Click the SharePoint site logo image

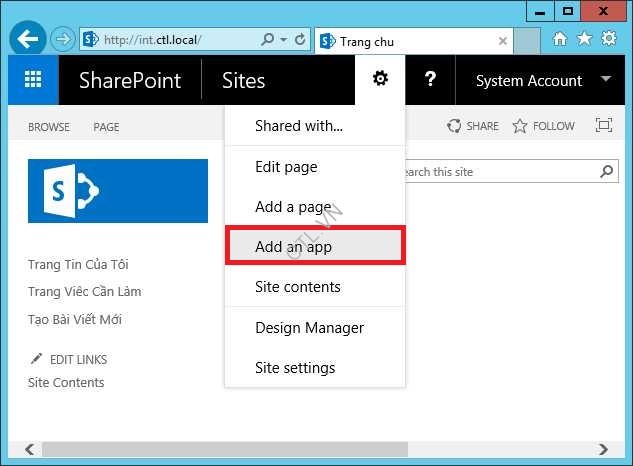click(x=118, y=190)
